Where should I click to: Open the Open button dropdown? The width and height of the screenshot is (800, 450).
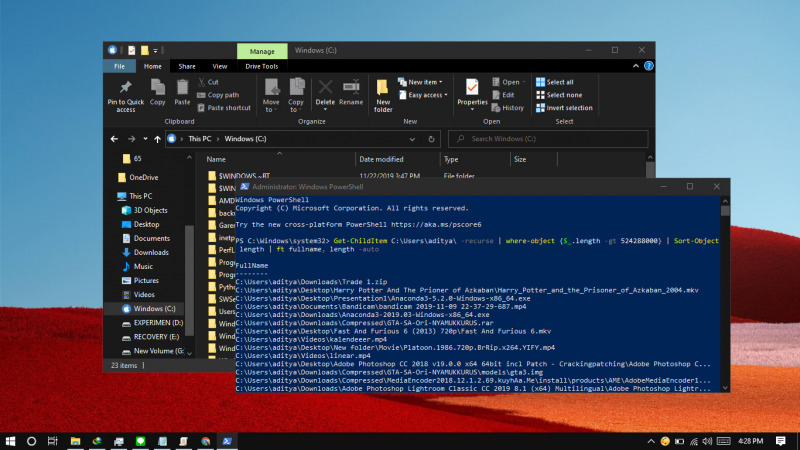(524, 82)
